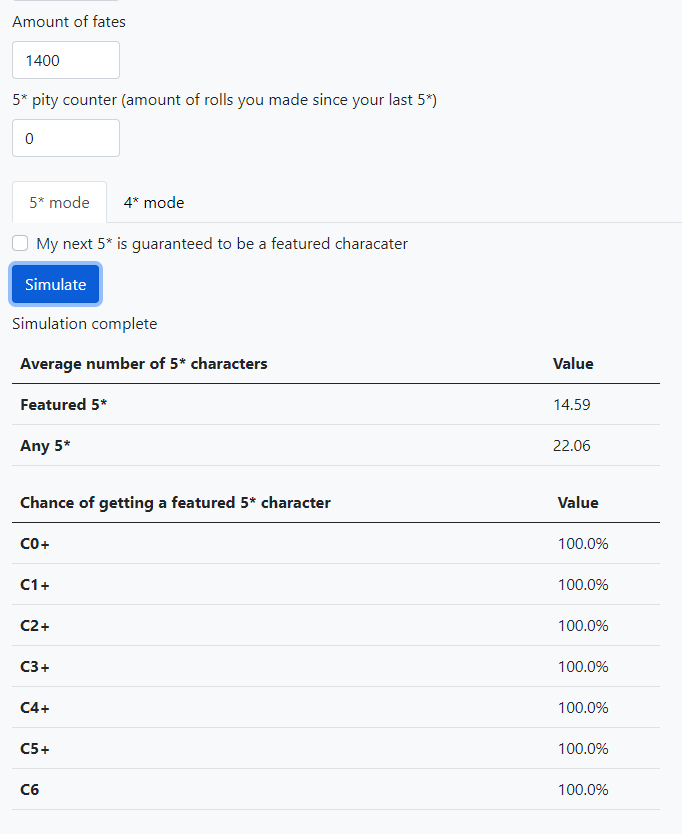Viewport: 682px width, 834px height.
Task: Click the "Amount of fates" label text
Action: point(69,21)
